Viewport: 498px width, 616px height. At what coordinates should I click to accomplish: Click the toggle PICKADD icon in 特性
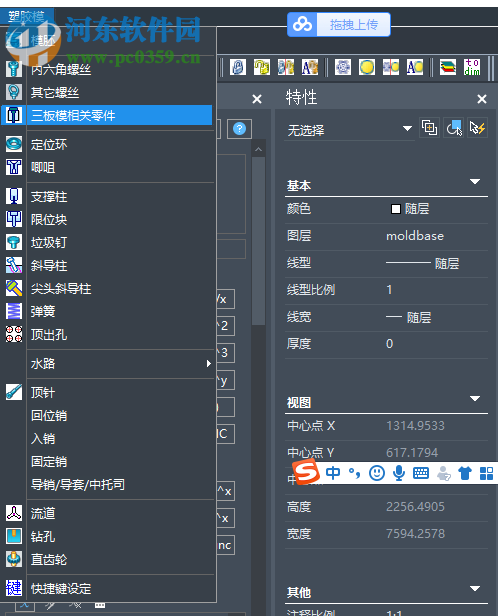point(429,128)
